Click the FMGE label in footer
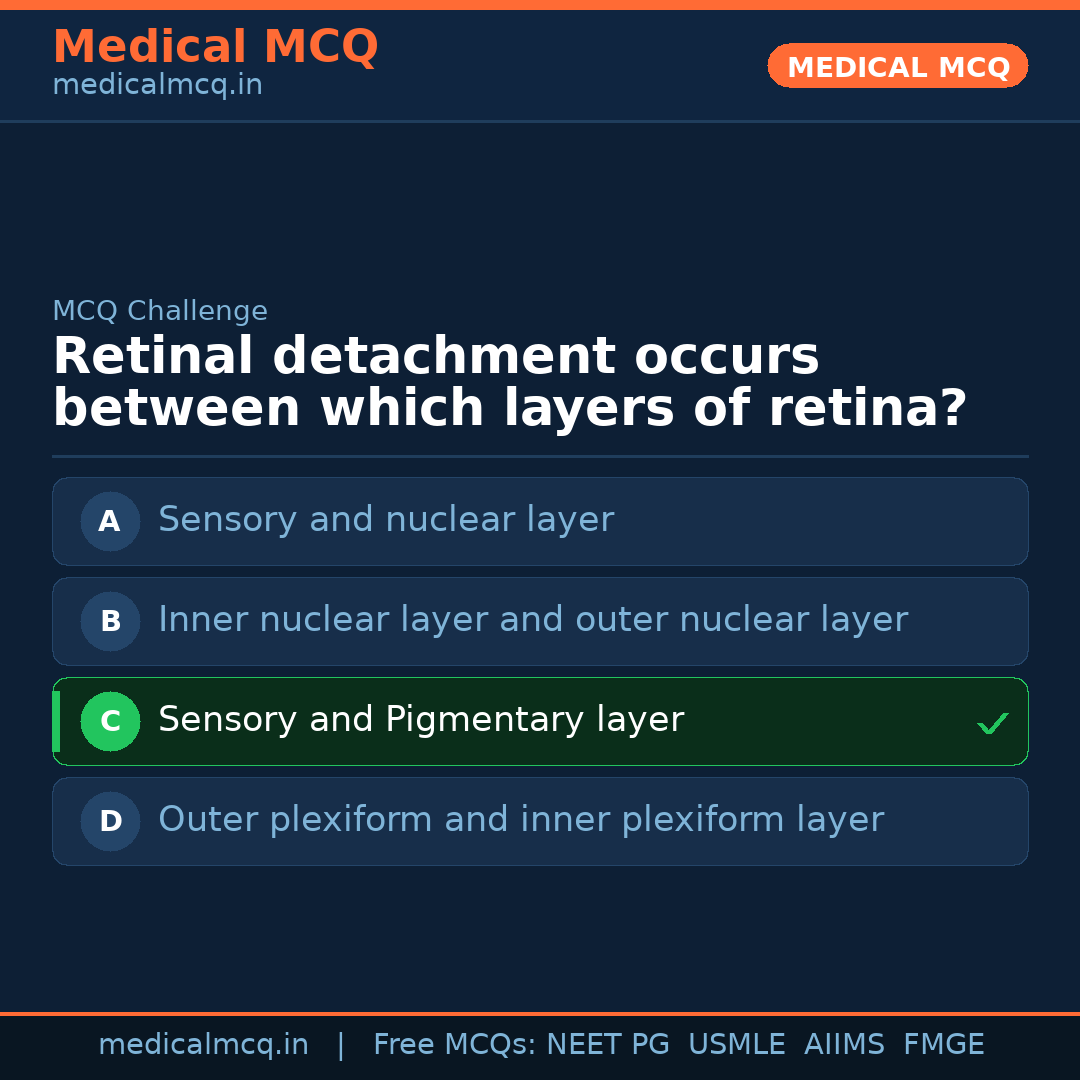The width and height of the screenshot is (1080, 1080). click(943, 1045)
